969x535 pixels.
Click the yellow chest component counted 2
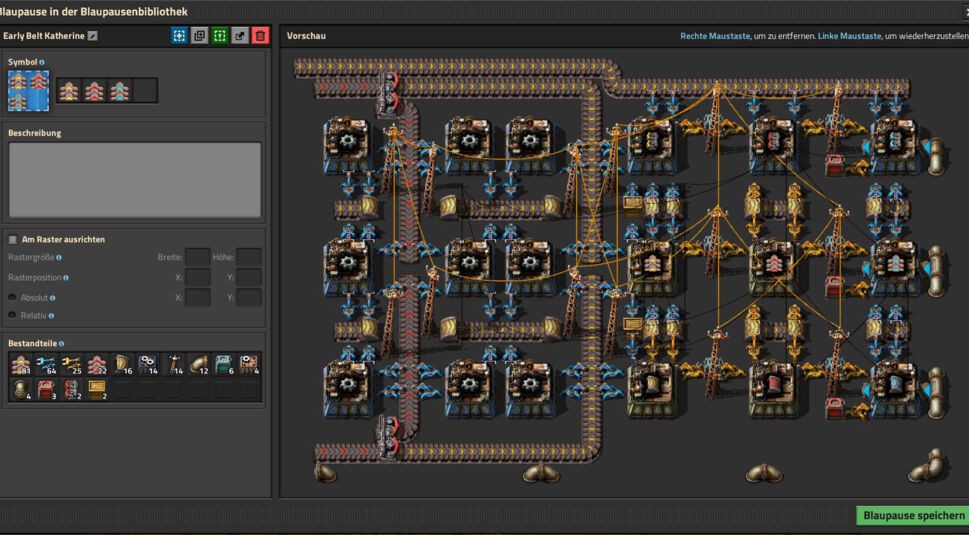pyautogui.click(x=96, y=389)
